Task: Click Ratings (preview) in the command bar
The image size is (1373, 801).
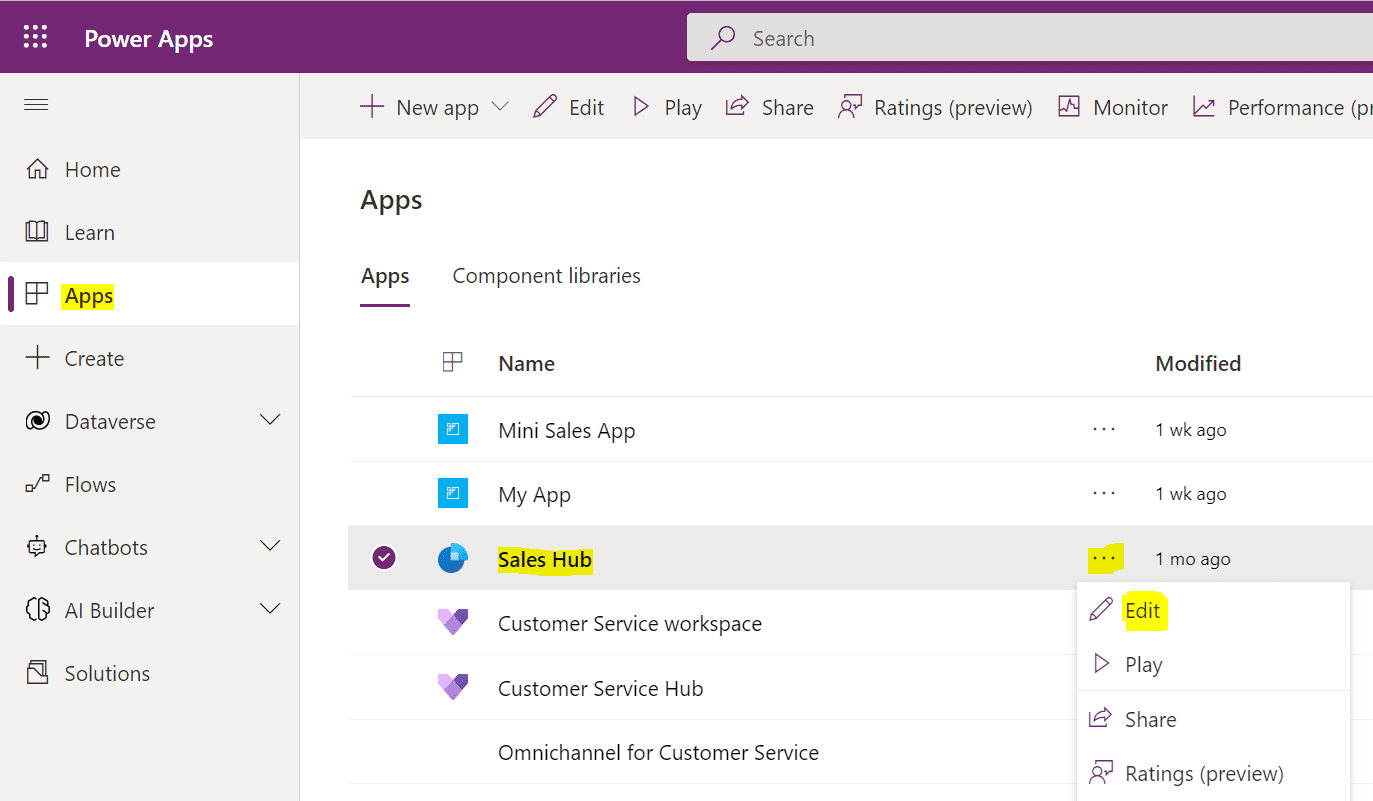Action: tap(935, 107)
